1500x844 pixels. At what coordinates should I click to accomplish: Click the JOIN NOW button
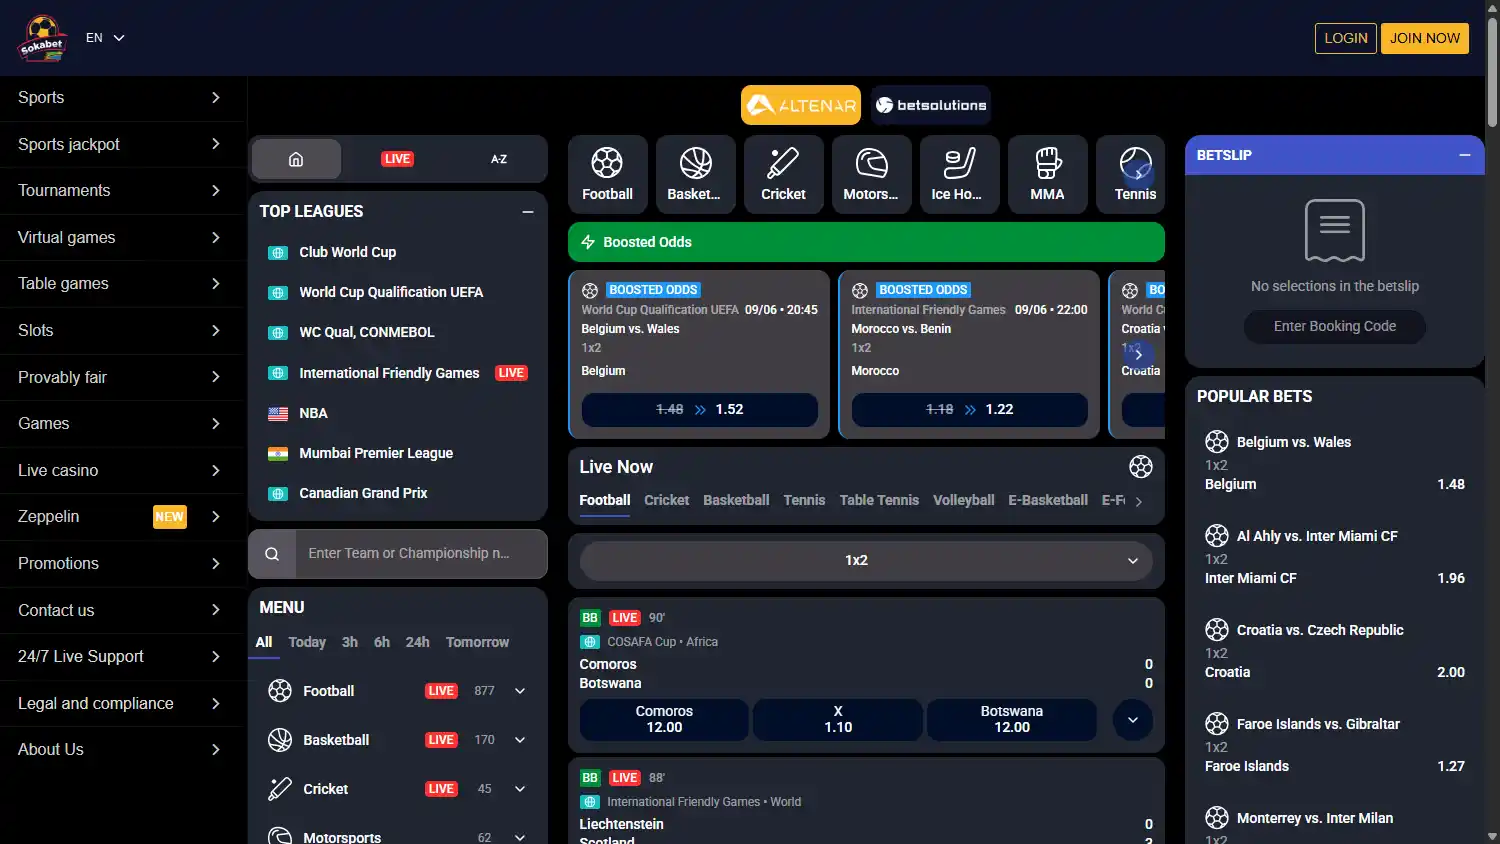pos(1425,38)
